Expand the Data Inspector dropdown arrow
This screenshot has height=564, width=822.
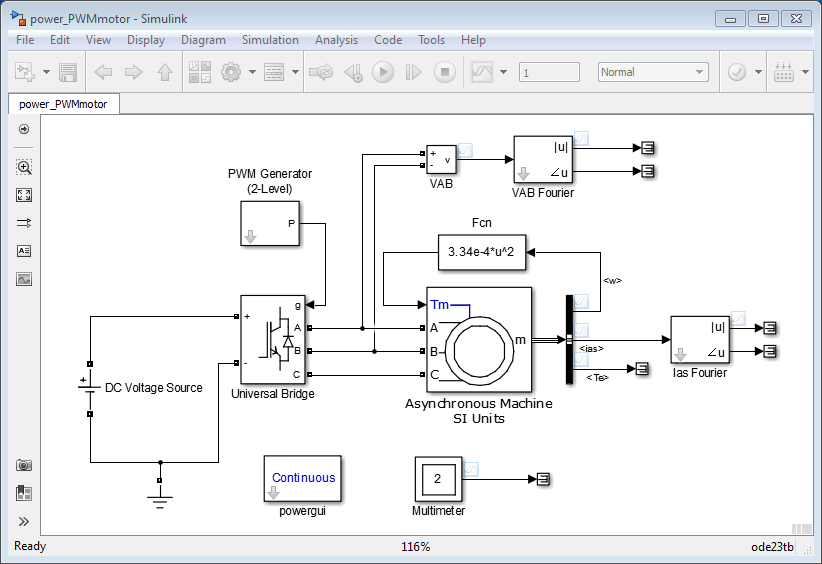tap(503, 72)
